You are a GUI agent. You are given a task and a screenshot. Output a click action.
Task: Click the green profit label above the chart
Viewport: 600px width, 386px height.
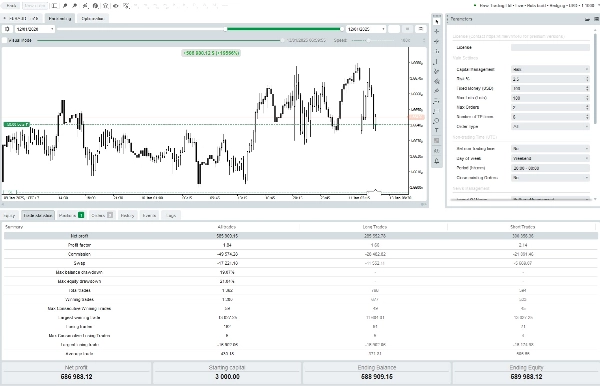point(211,53)
